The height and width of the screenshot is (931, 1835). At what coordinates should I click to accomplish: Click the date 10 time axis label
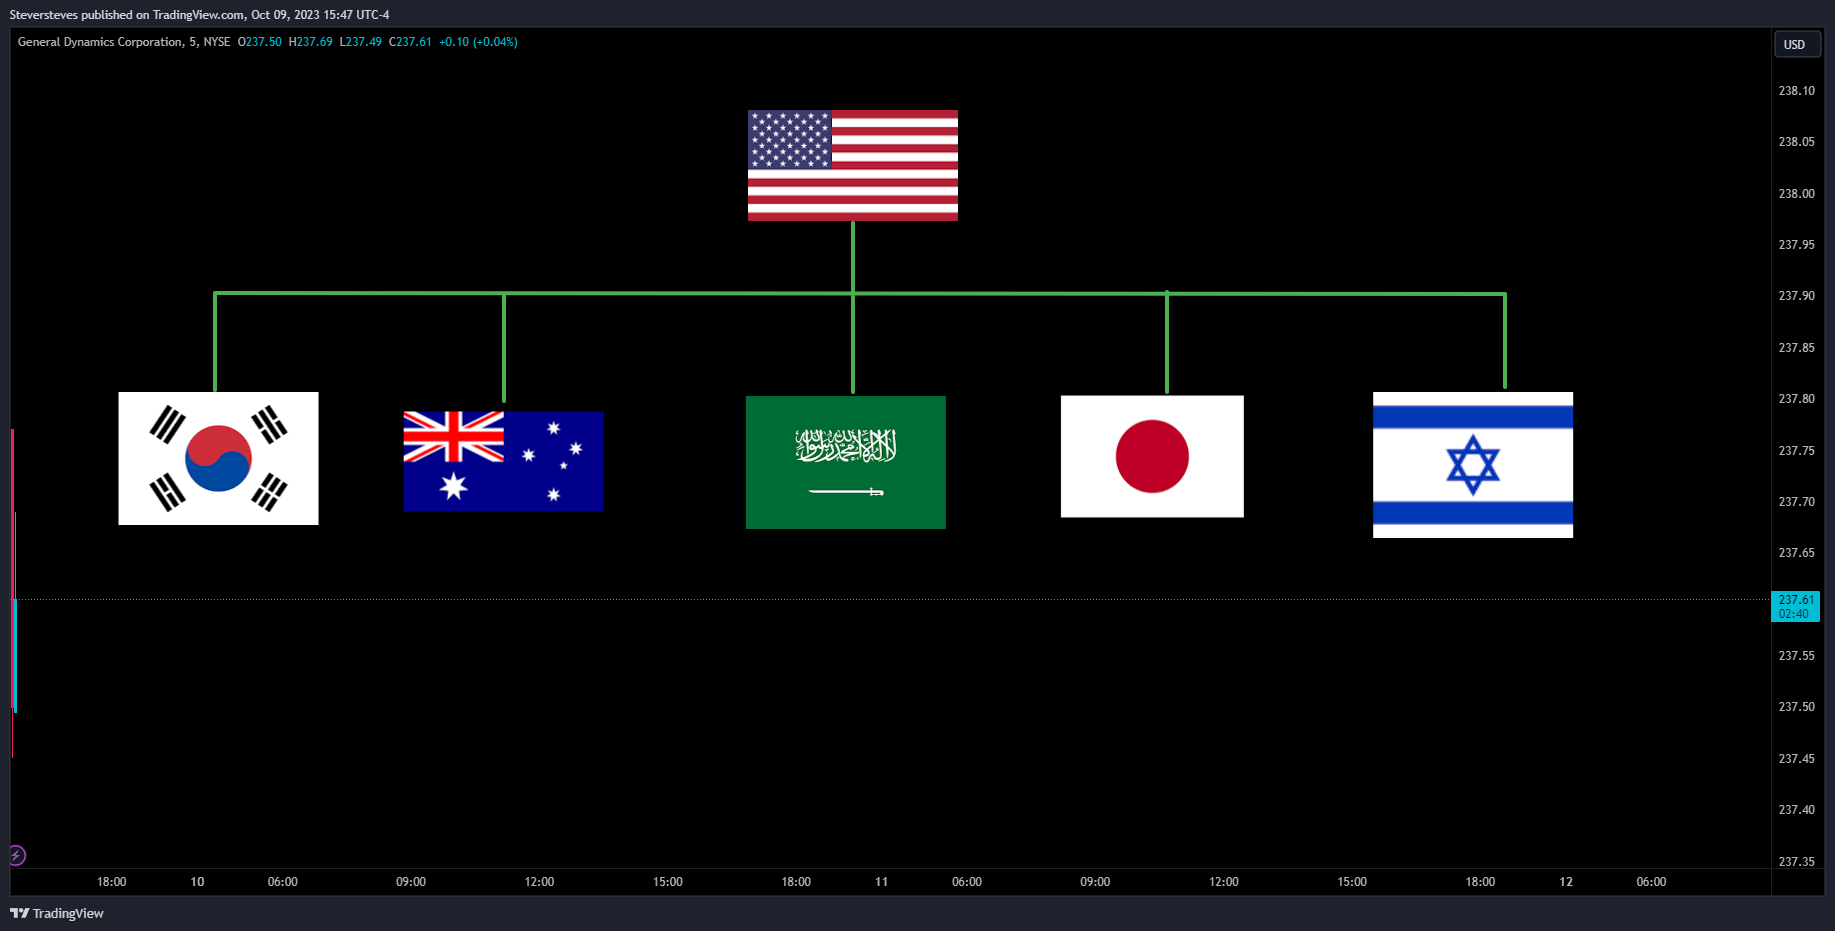(x=197, y=882)
